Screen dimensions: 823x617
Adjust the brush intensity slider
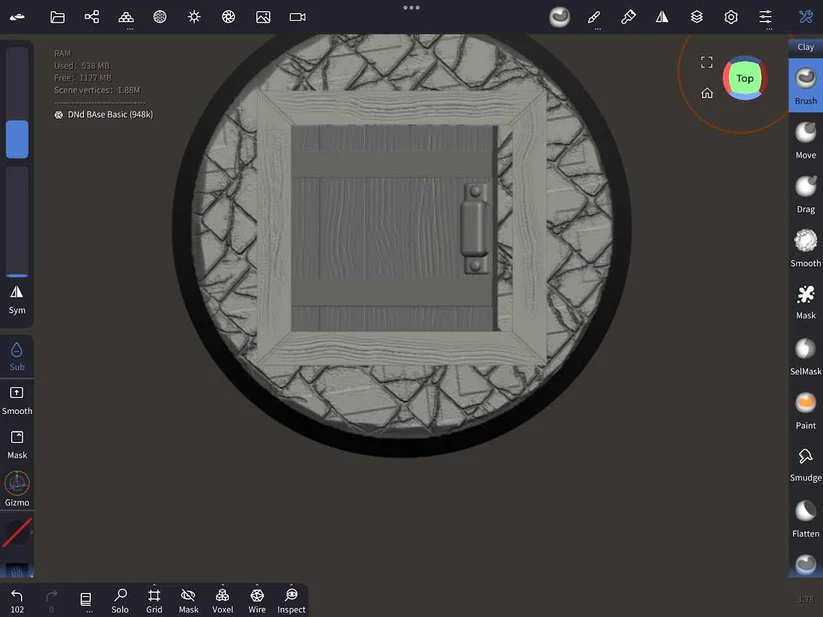[17, 221]
